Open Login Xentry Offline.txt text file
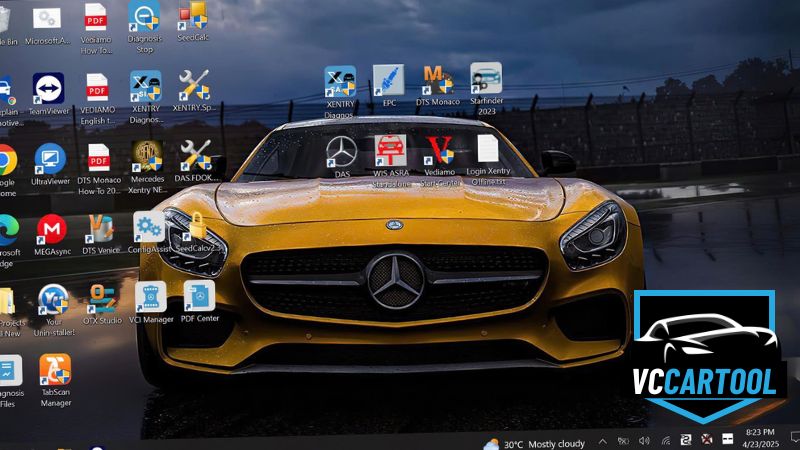The height and width of the screenshot is (450, 800). click(488, 159)
